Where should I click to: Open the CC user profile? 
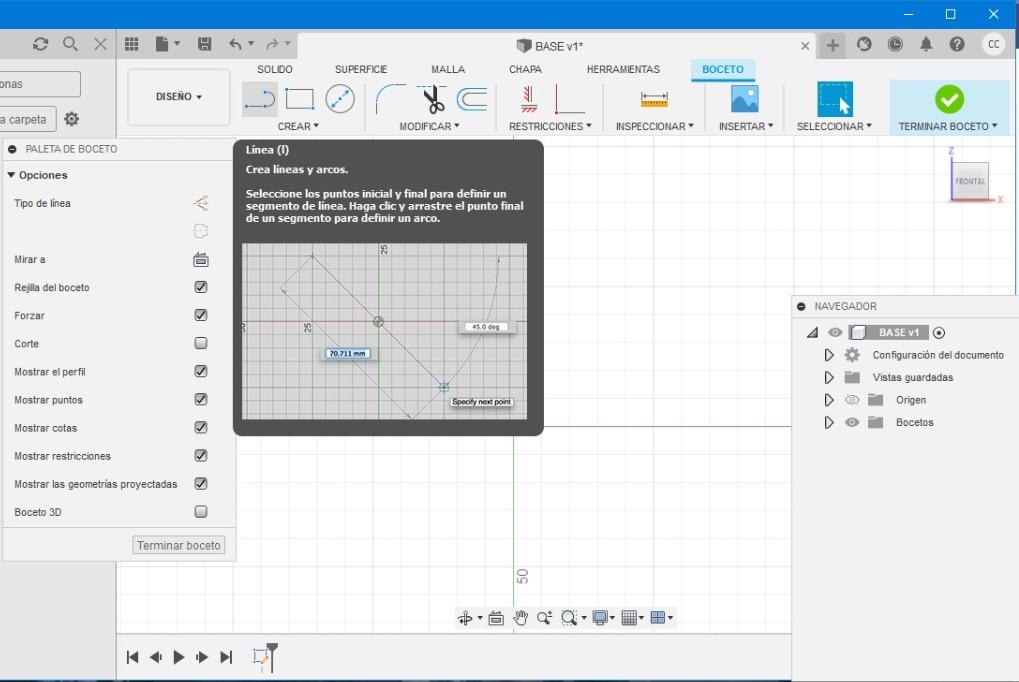coord(993,44)
